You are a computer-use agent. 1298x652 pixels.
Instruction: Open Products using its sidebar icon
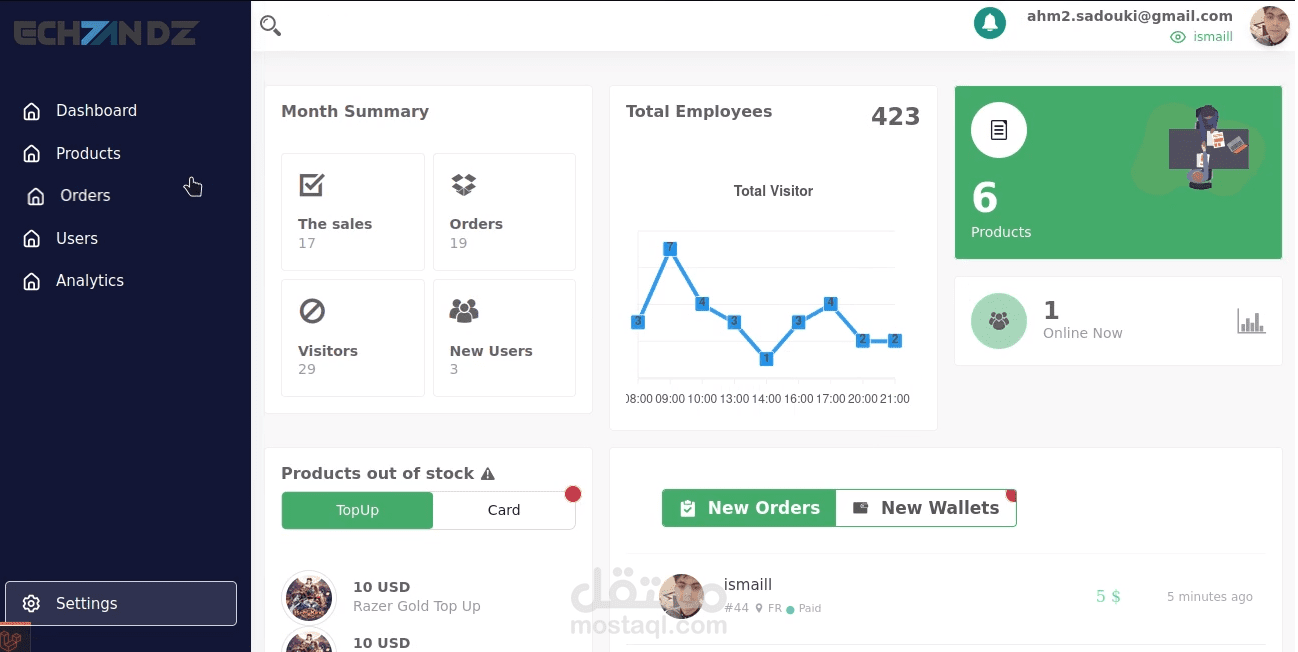(30, 153)
